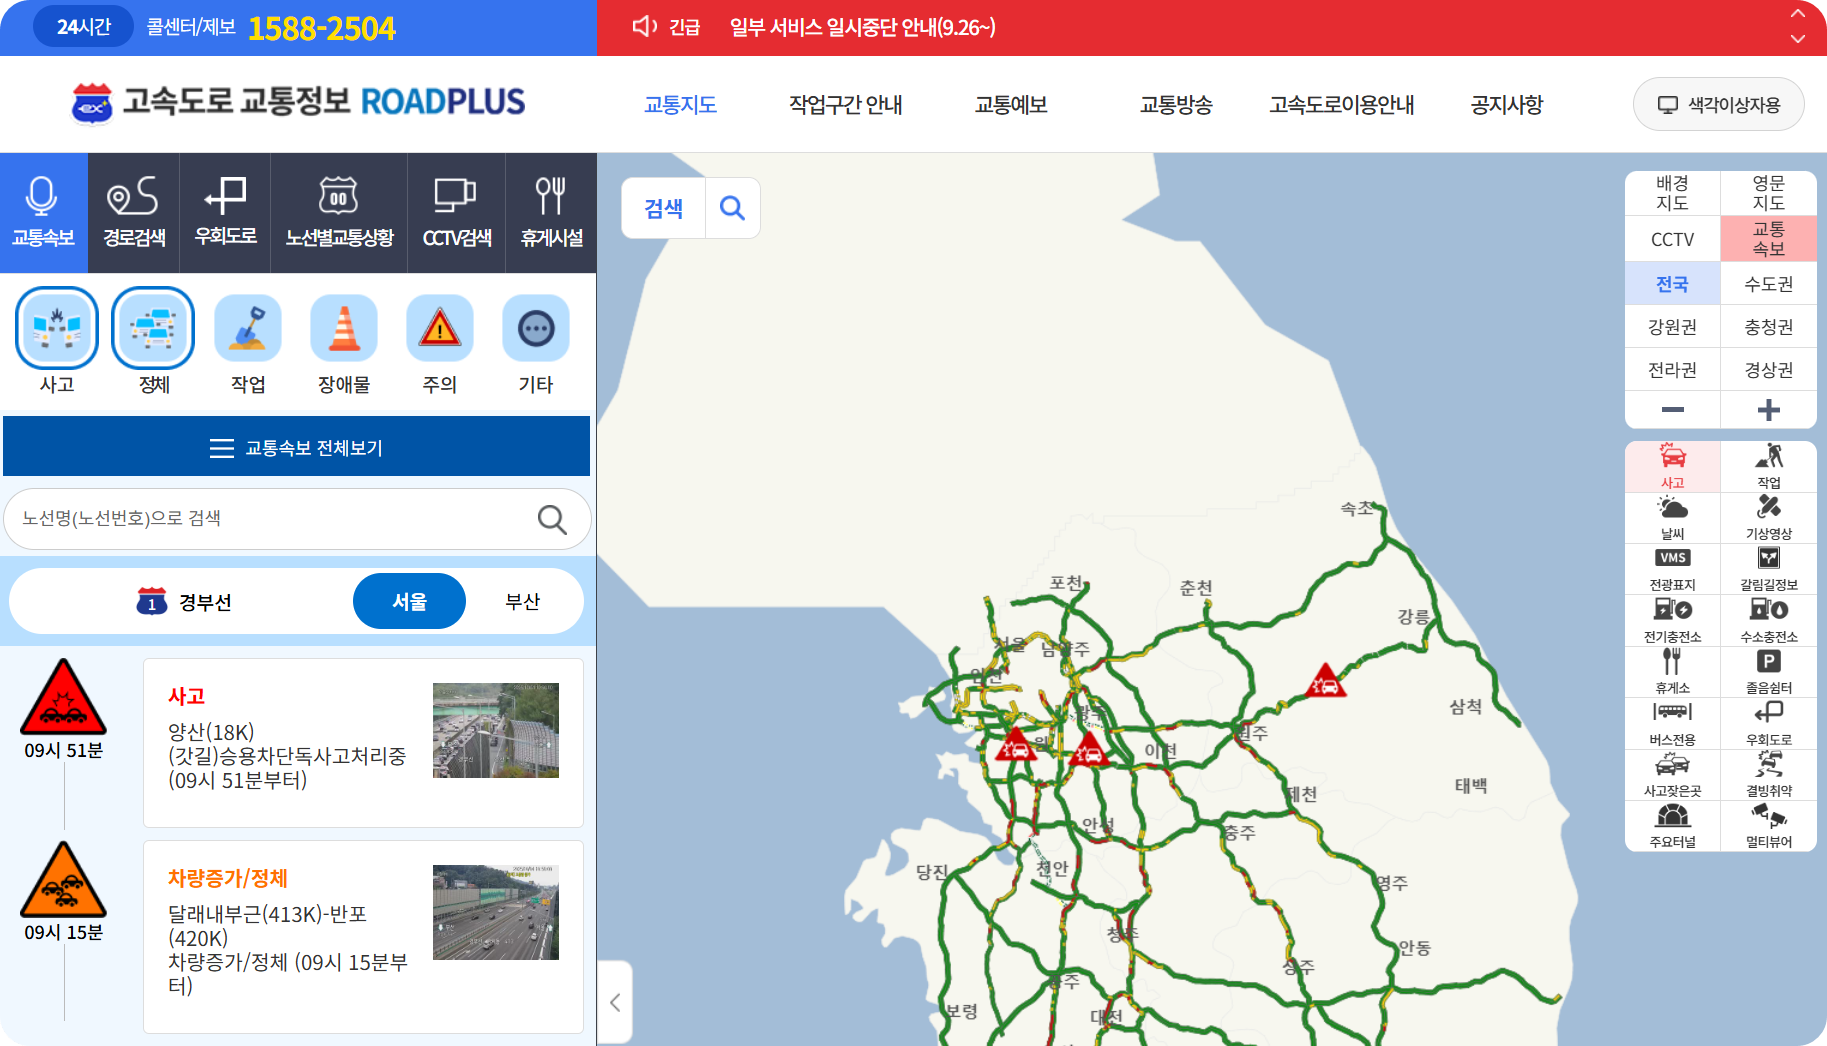1827x1046 pixels.
Task: Show 졸음쉼터 drowsy shelter layer
Action: (x=1769, y=672)
